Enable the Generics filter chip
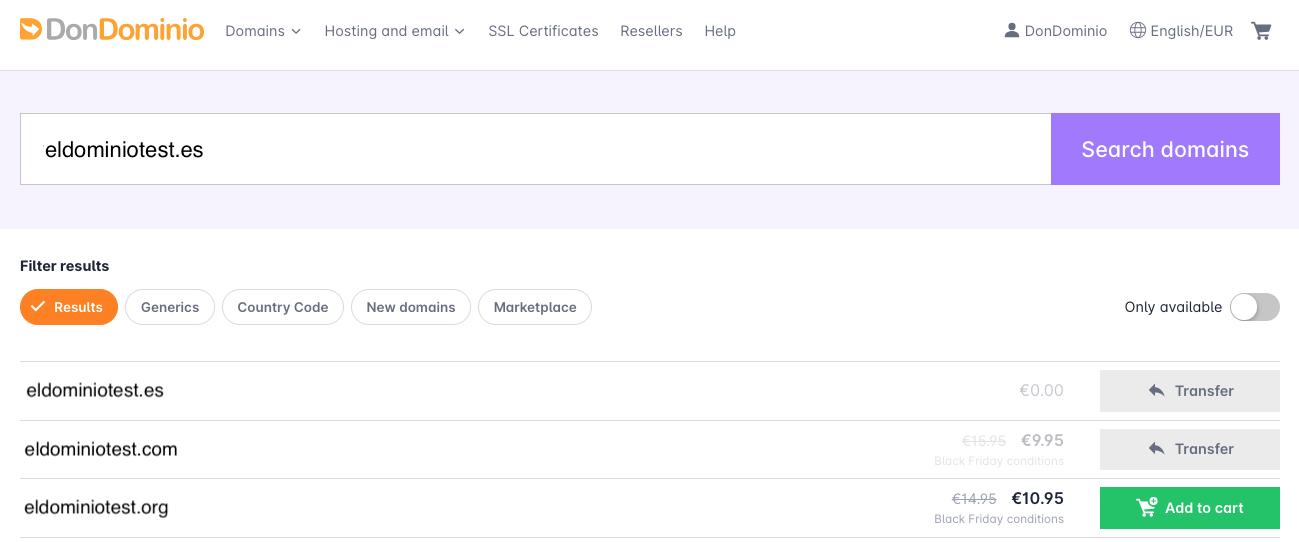Image resolution: width=1299 pixels, height=542 pixels. [x=170, y=307]
